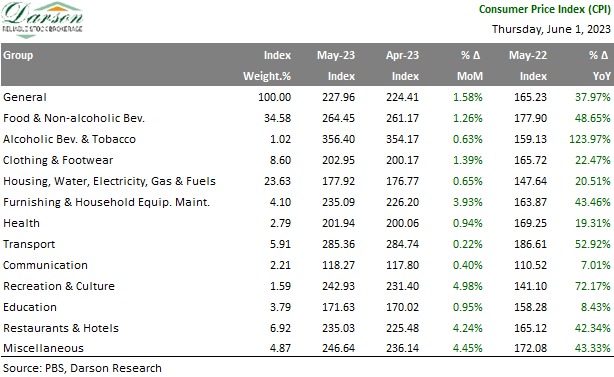Select the General row label
Screen dimensions: 614x377
pos(25,97)
